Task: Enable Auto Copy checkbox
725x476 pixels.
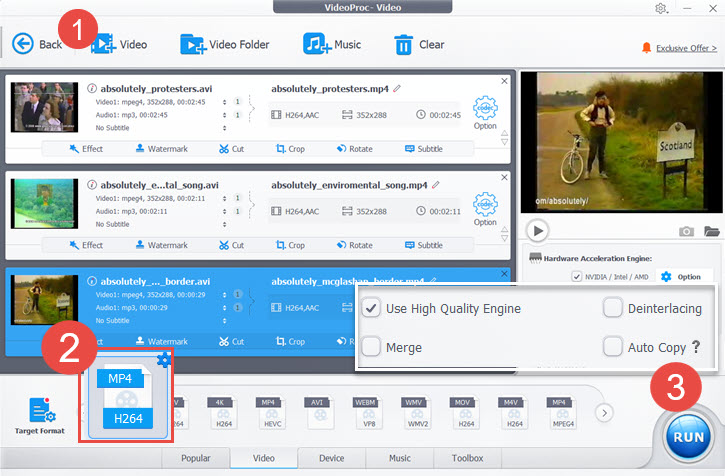Action: point(612,347)
